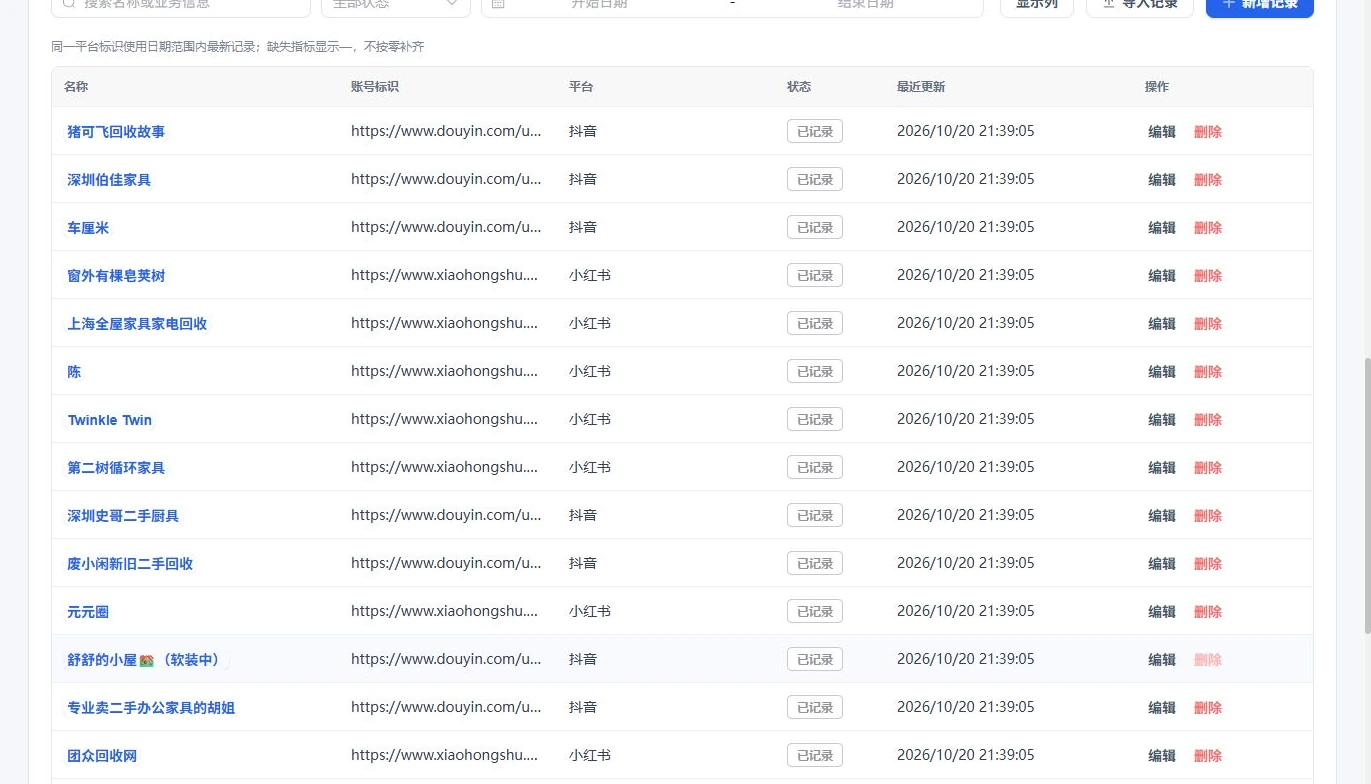Viewport: 1371px width, 784px height.
Task: Delete the Twinkle Twin record
Action: 1208,420
